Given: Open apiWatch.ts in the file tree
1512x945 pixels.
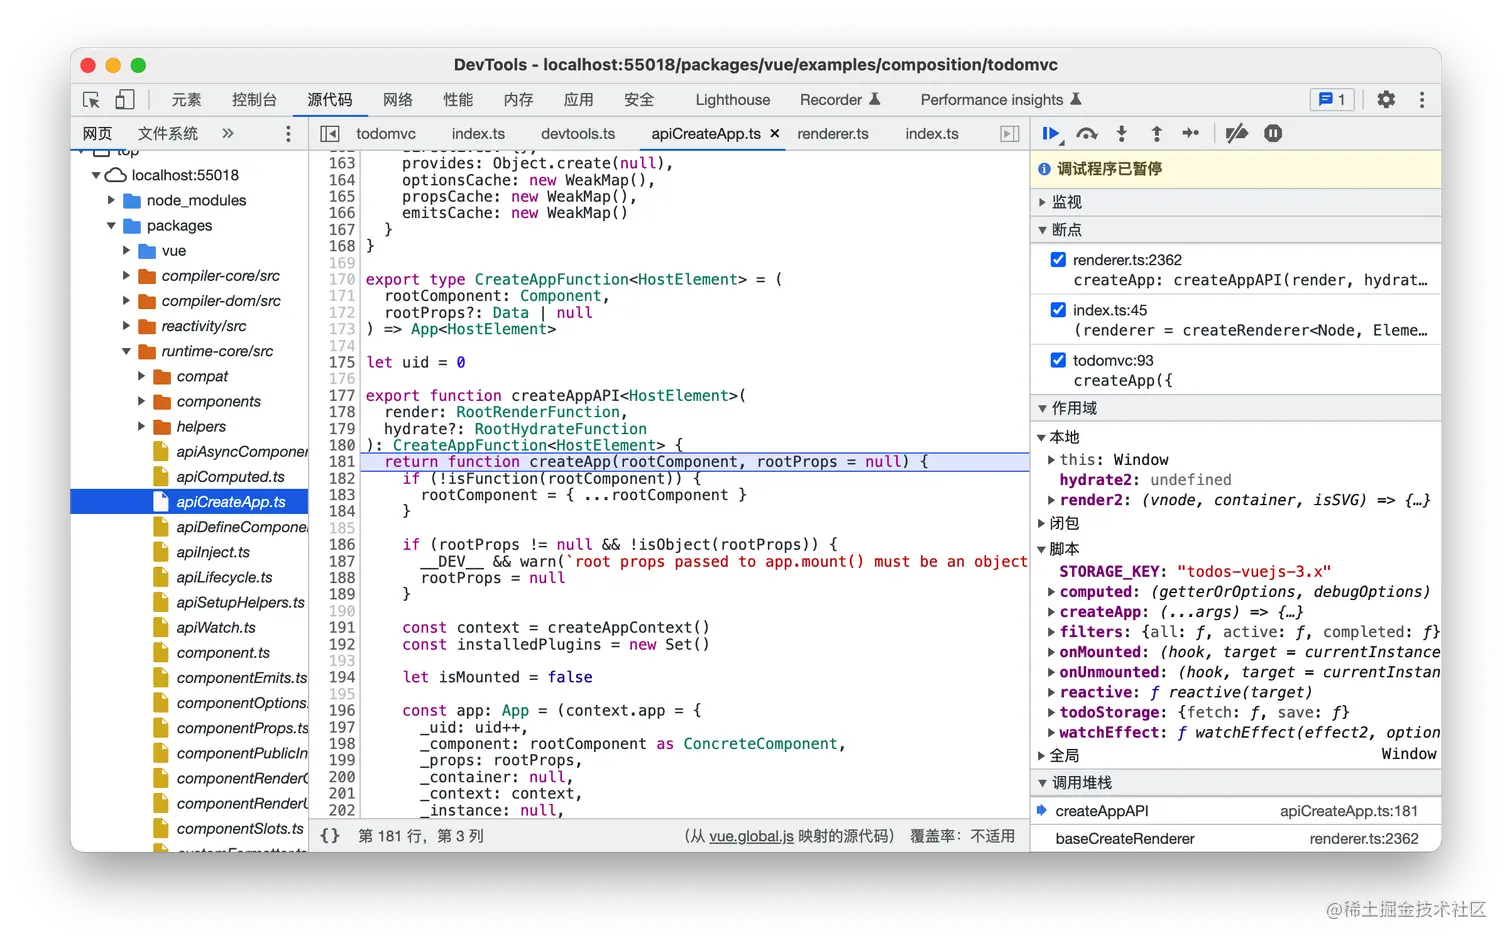Looking at the screenshot, I should 216,628.
